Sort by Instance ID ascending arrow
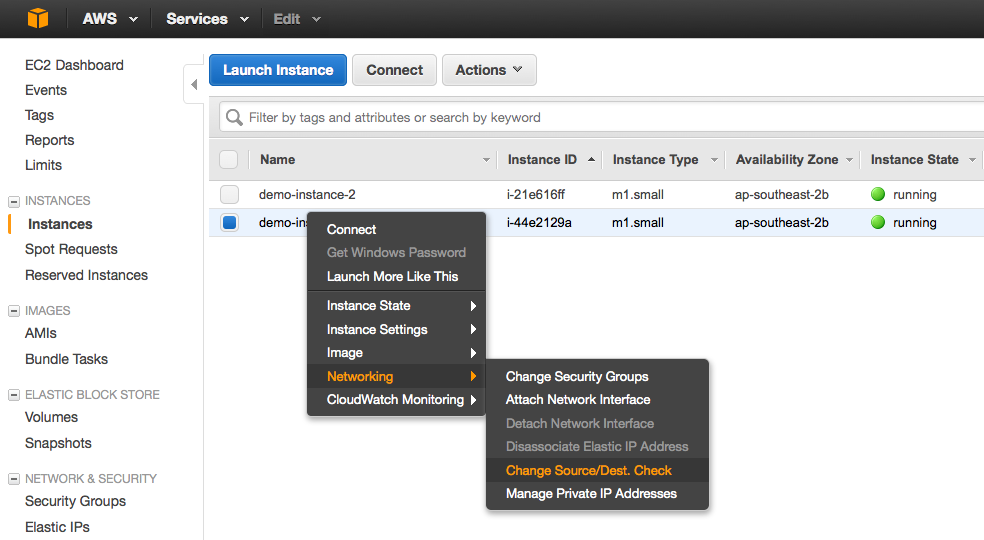984x540 pixels. pos(591,159)
